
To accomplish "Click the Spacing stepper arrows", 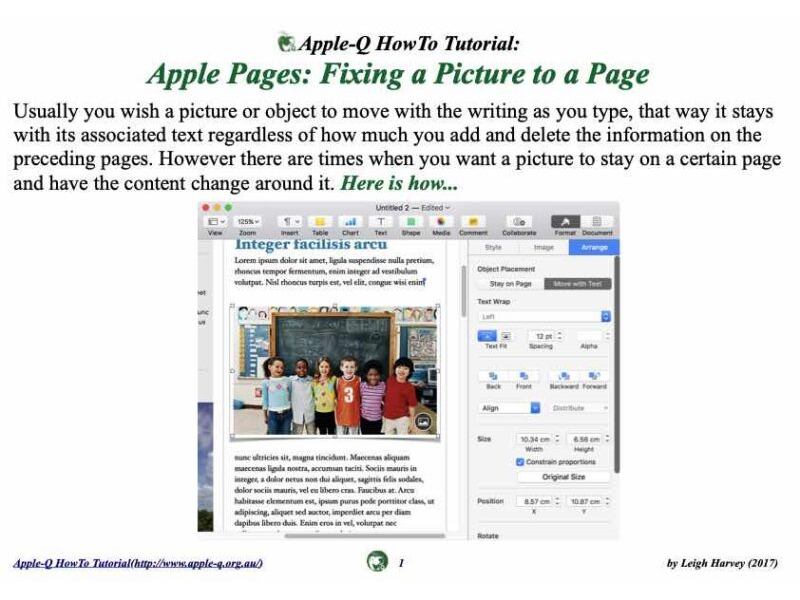I will point(560,336).
